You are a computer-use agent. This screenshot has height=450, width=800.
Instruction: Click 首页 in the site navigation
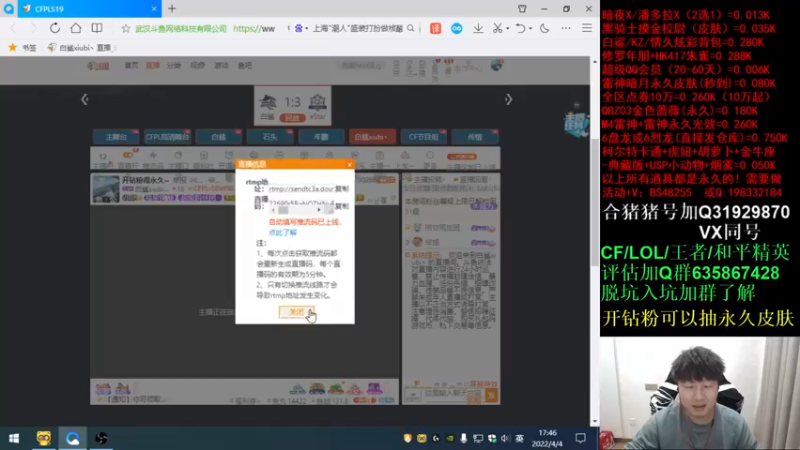(x=132, y=65)
